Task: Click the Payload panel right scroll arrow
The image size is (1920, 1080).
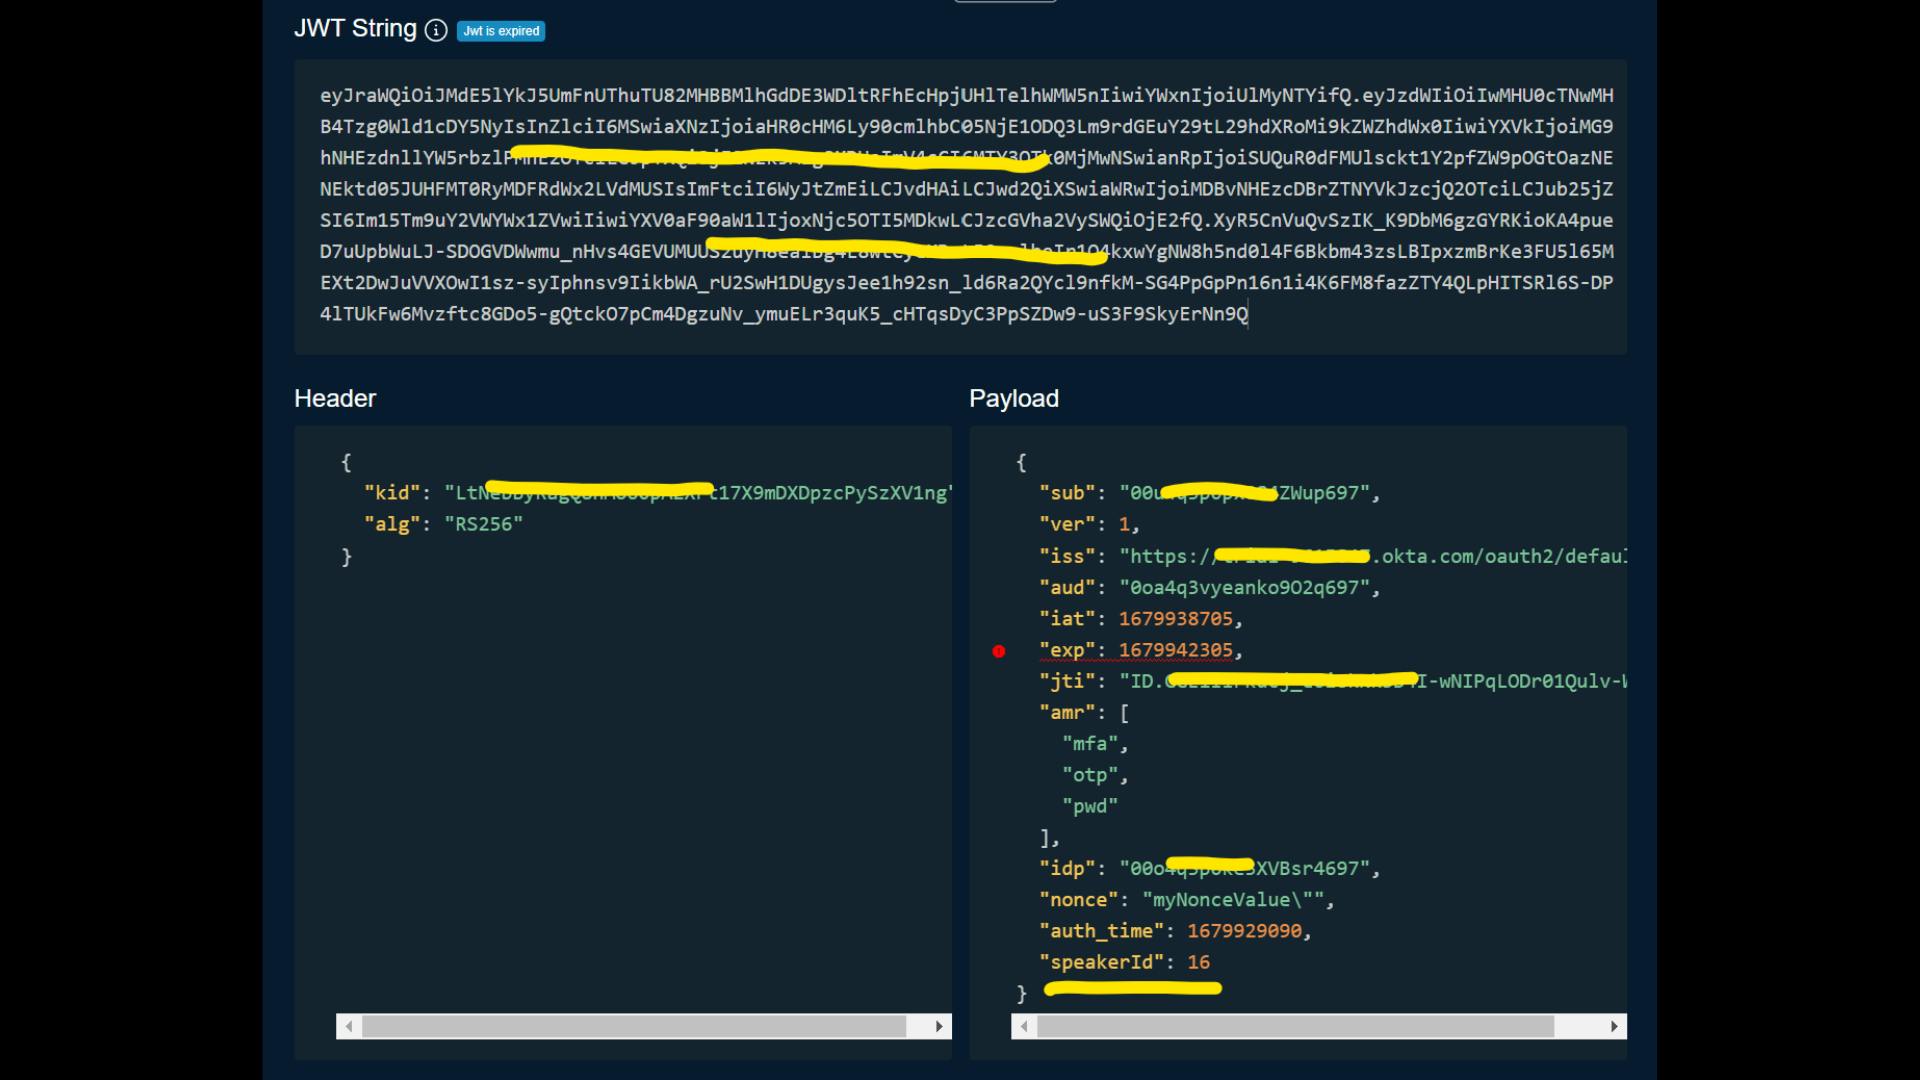Action: (x=1614, y=1026)
